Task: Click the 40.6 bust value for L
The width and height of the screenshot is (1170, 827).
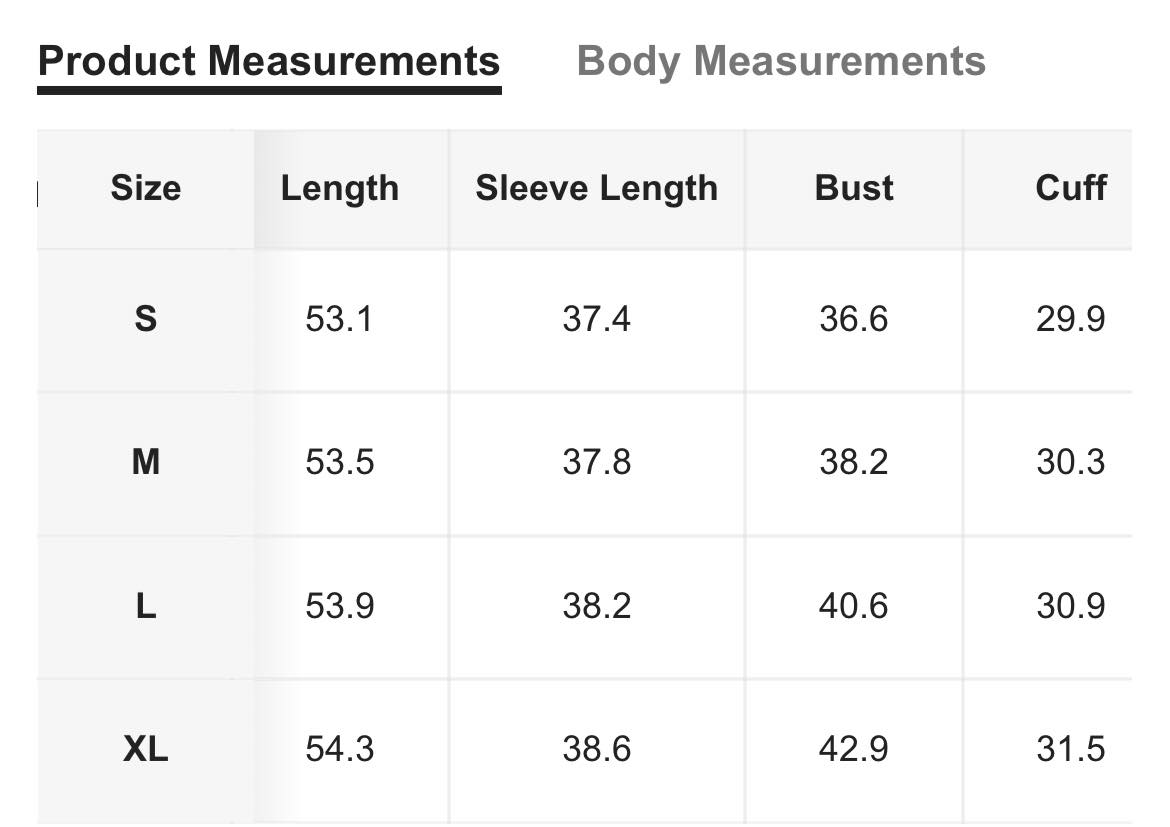Action: coord(854,606)
